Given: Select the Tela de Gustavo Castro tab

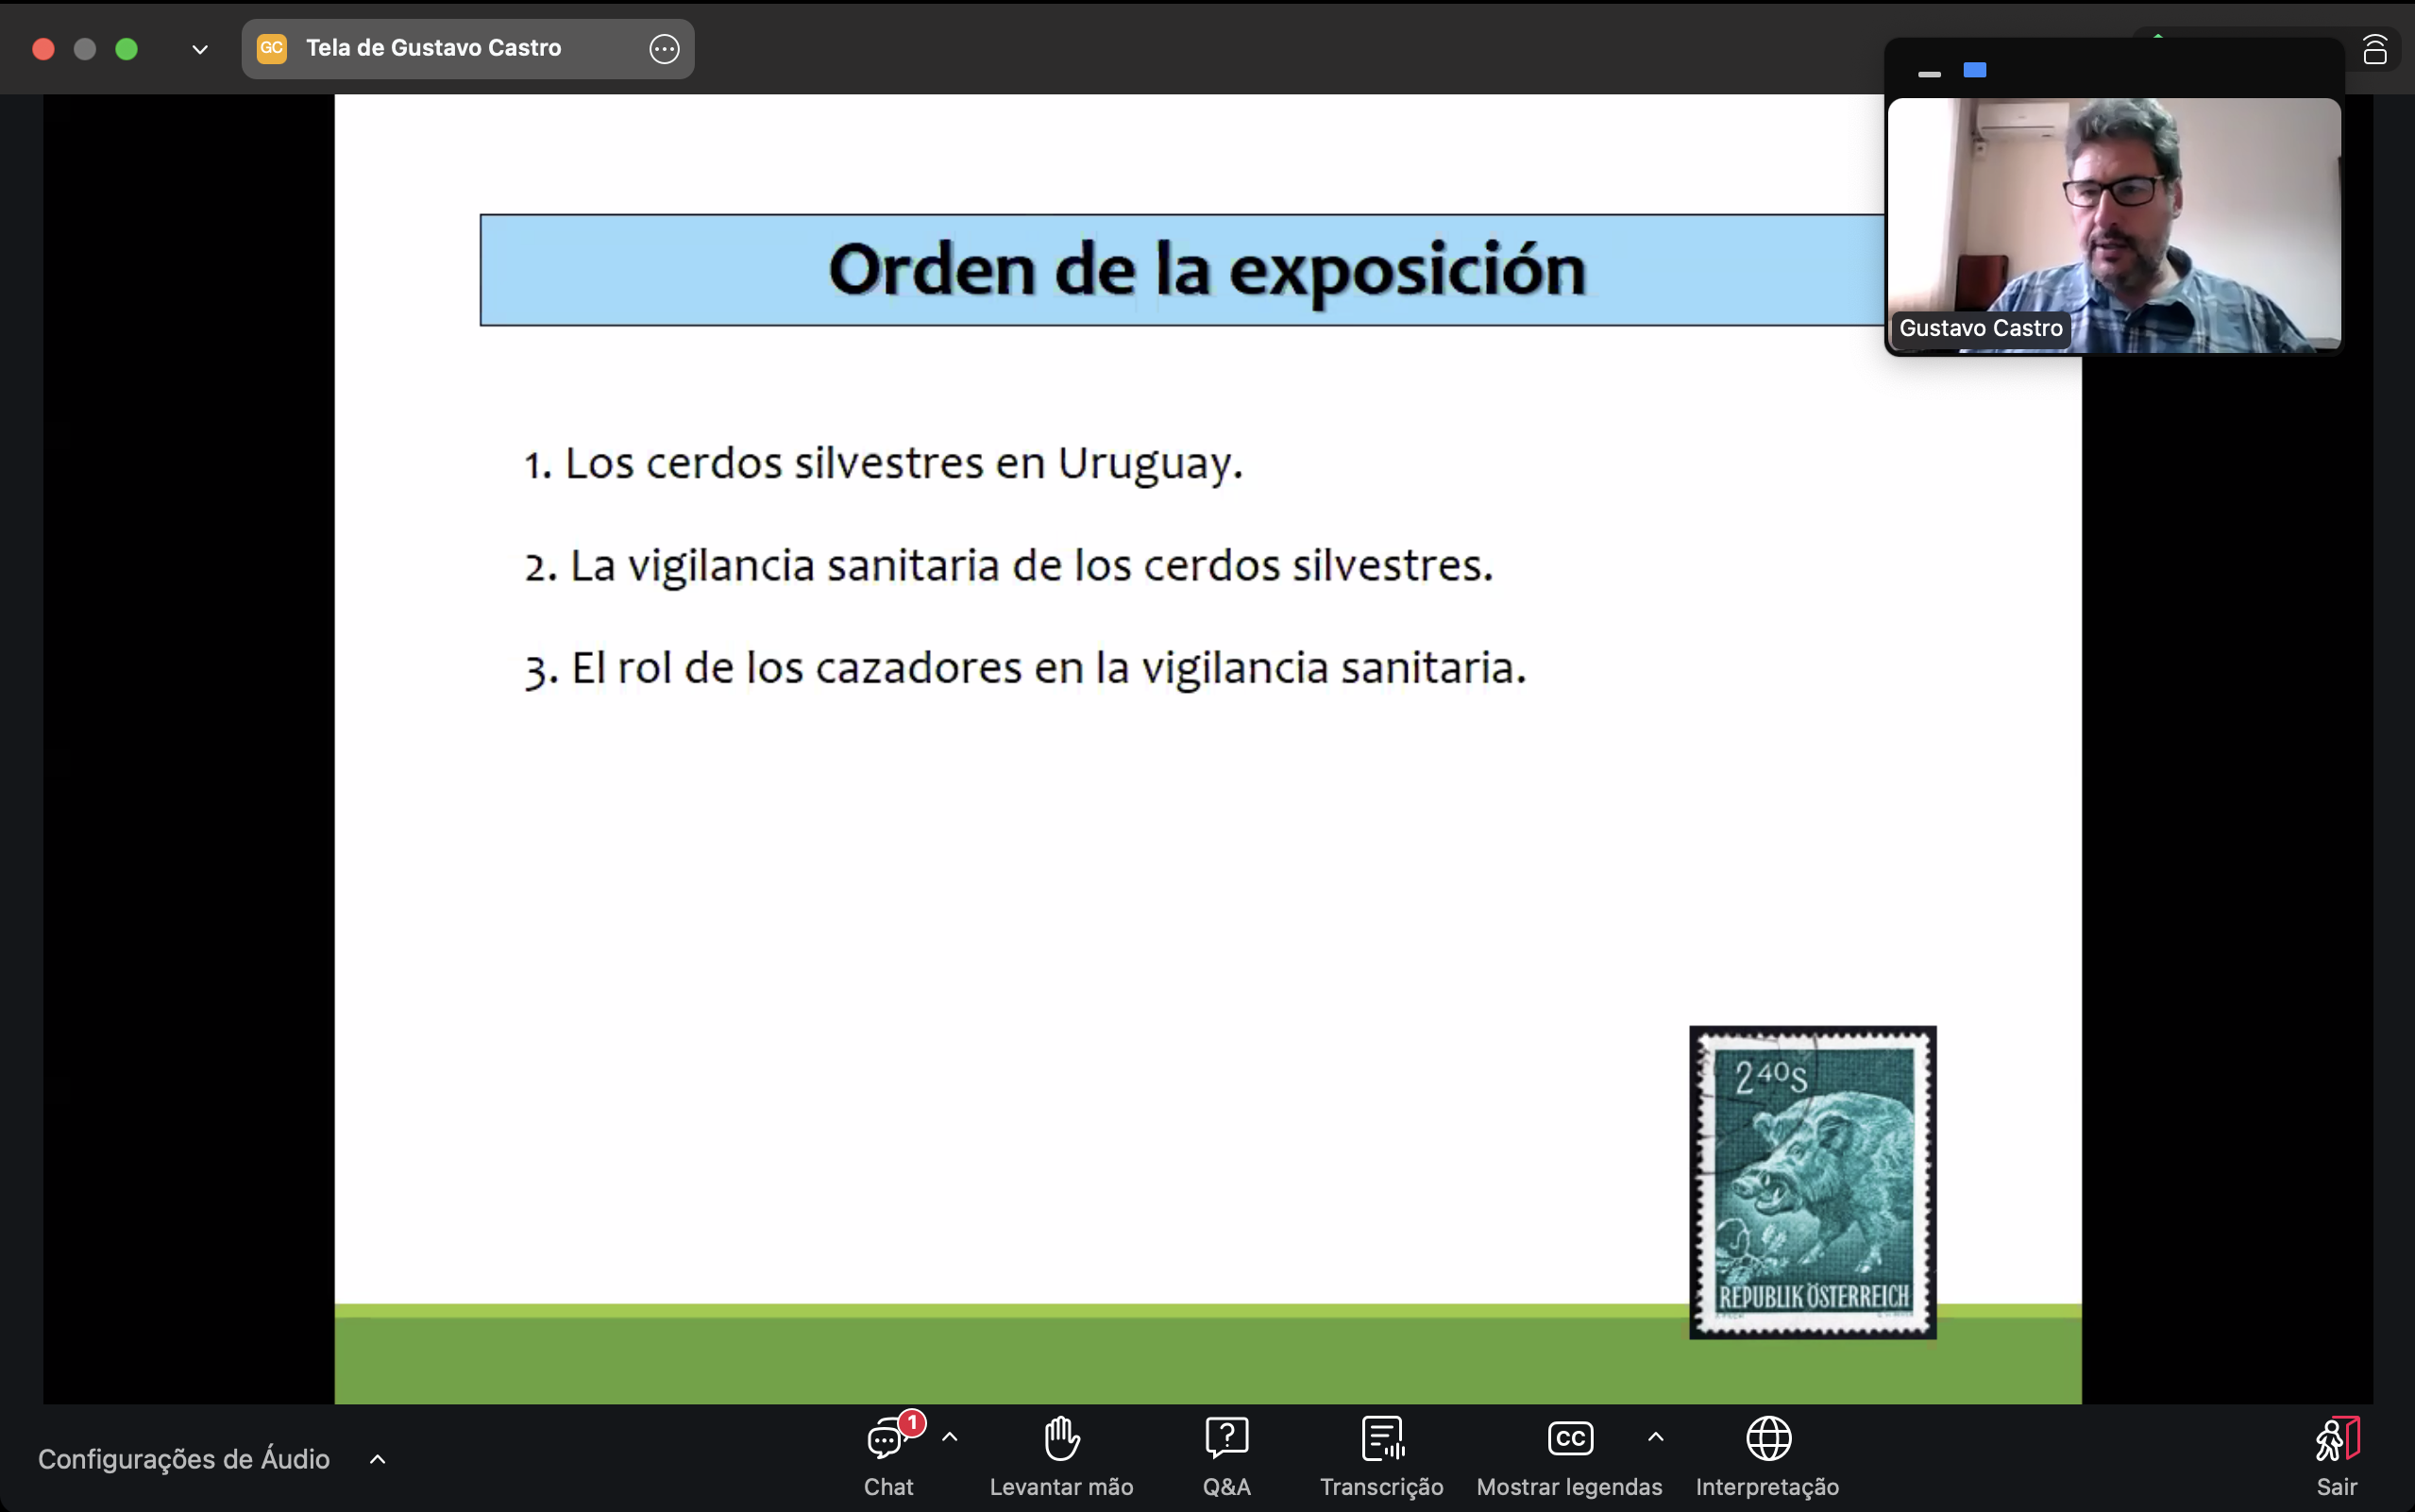Looking at the screenshot, I should [433, 48].
